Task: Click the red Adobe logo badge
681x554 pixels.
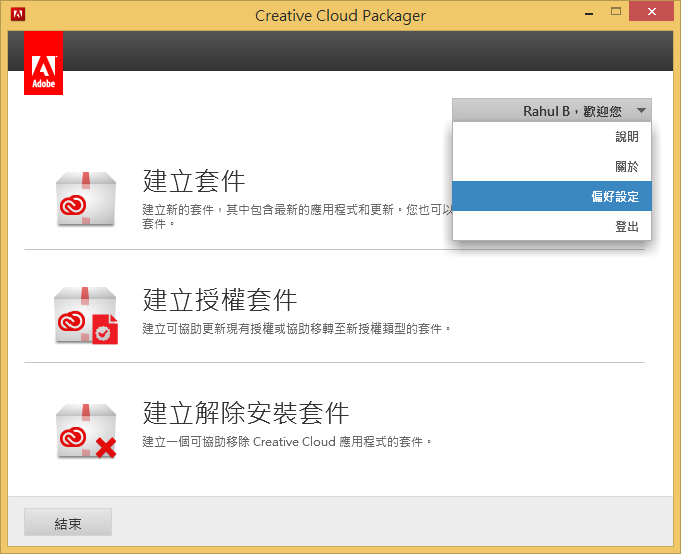Action: (x=43, y=63)
